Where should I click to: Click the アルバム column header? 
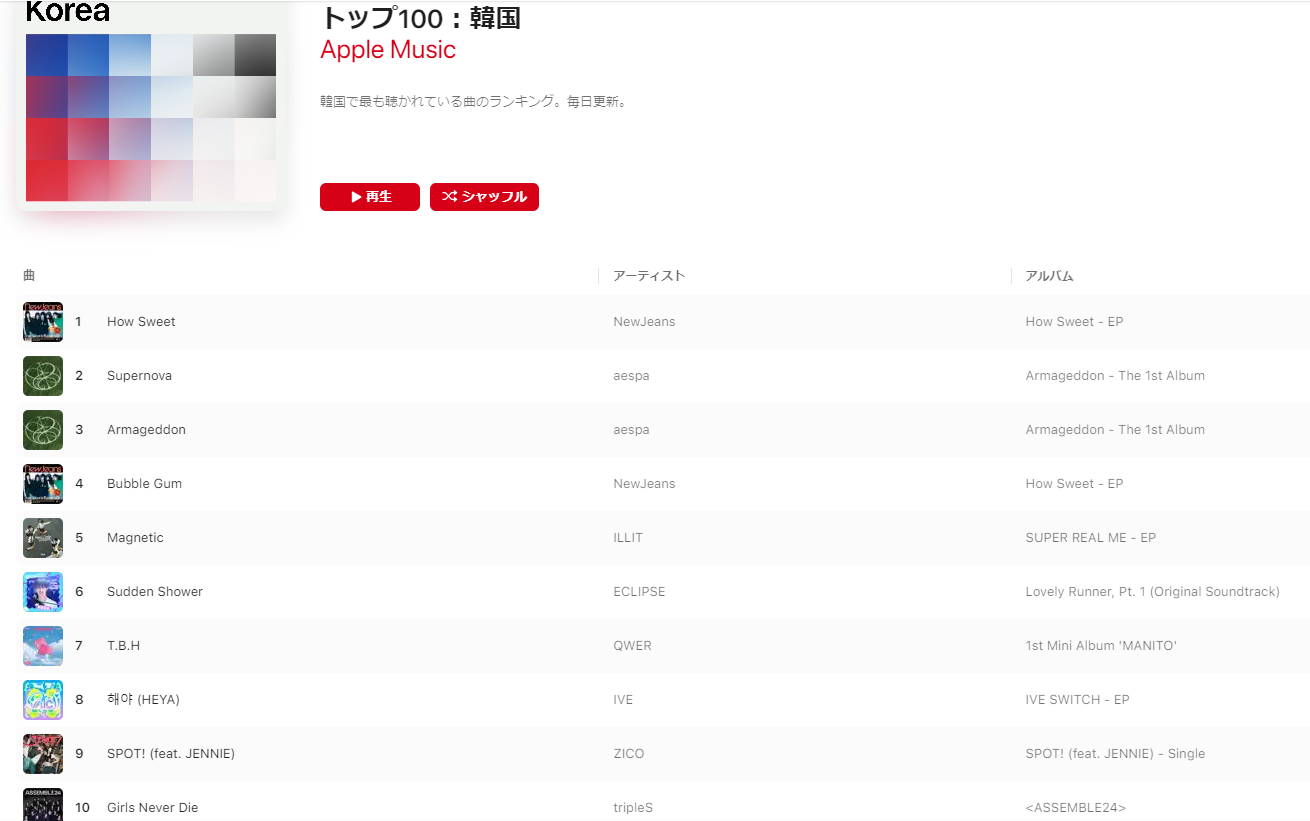pyautogui.click(x=1049, y=276)
